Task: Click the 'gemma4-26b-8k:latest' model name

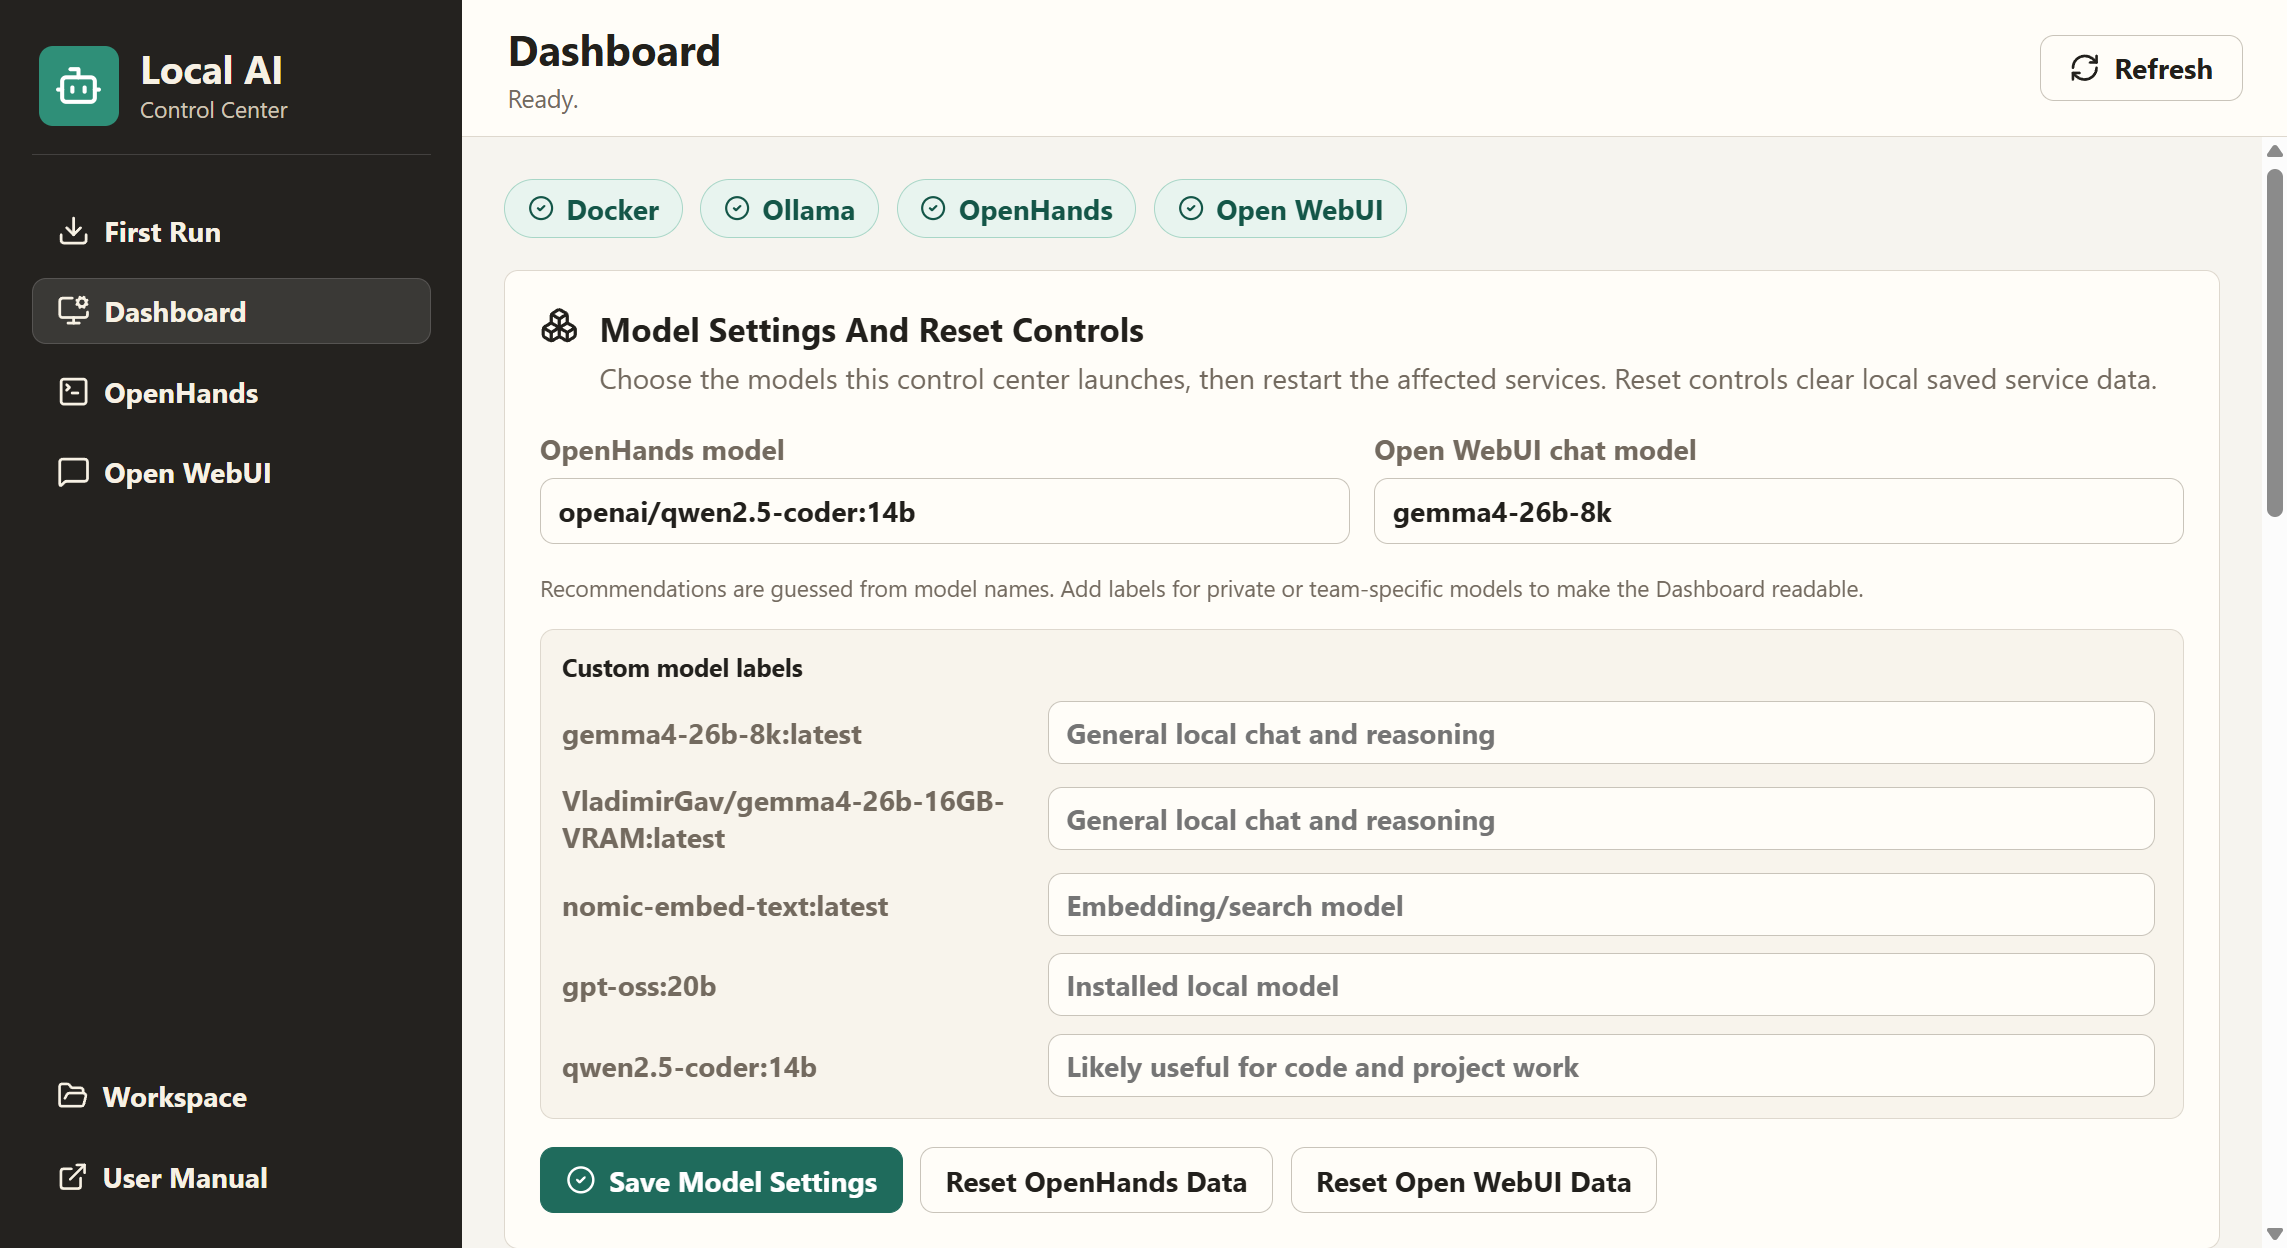Action: coord(711,734)
